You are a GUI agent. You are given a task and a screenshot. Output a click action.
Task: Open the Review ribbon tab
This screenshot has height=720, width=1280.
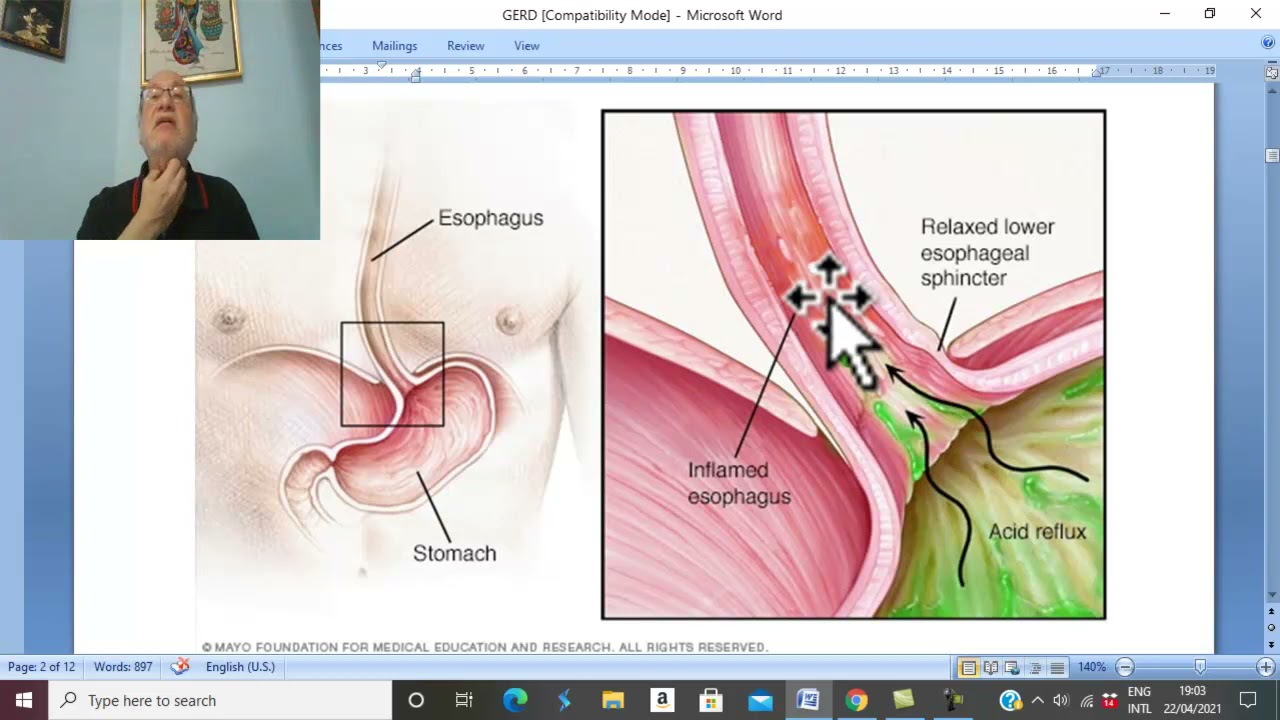[465, 46]
